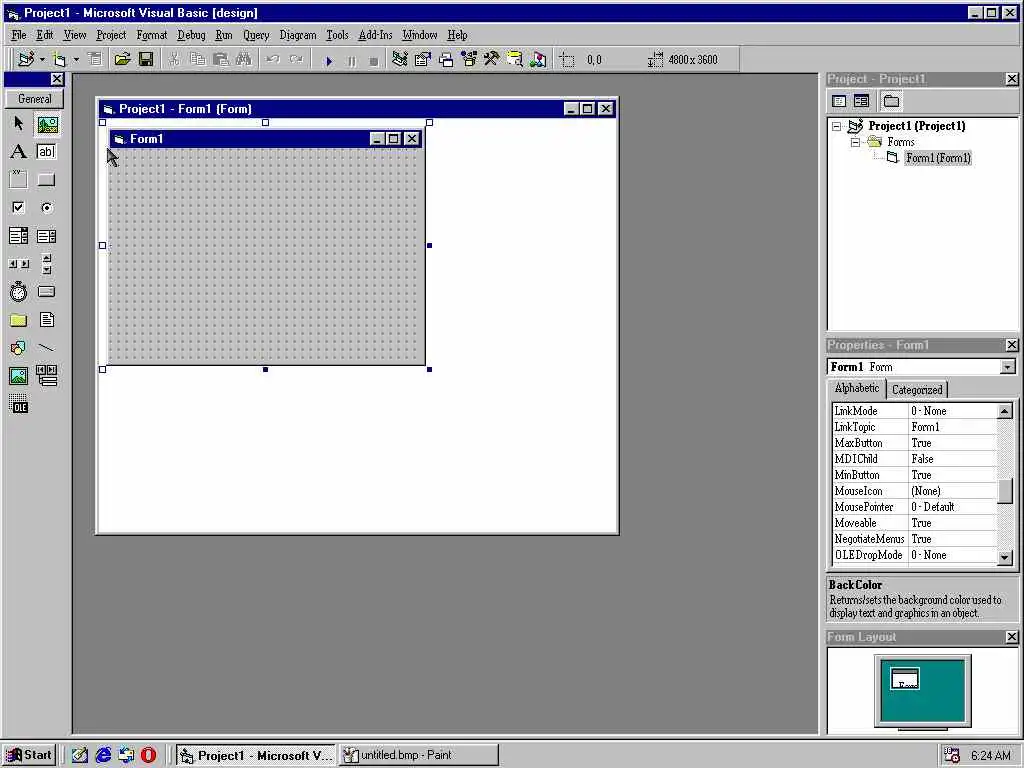Open the Menu Editor from toolbar
This screenshot has height=768, width=1024.
click(95, 59)
